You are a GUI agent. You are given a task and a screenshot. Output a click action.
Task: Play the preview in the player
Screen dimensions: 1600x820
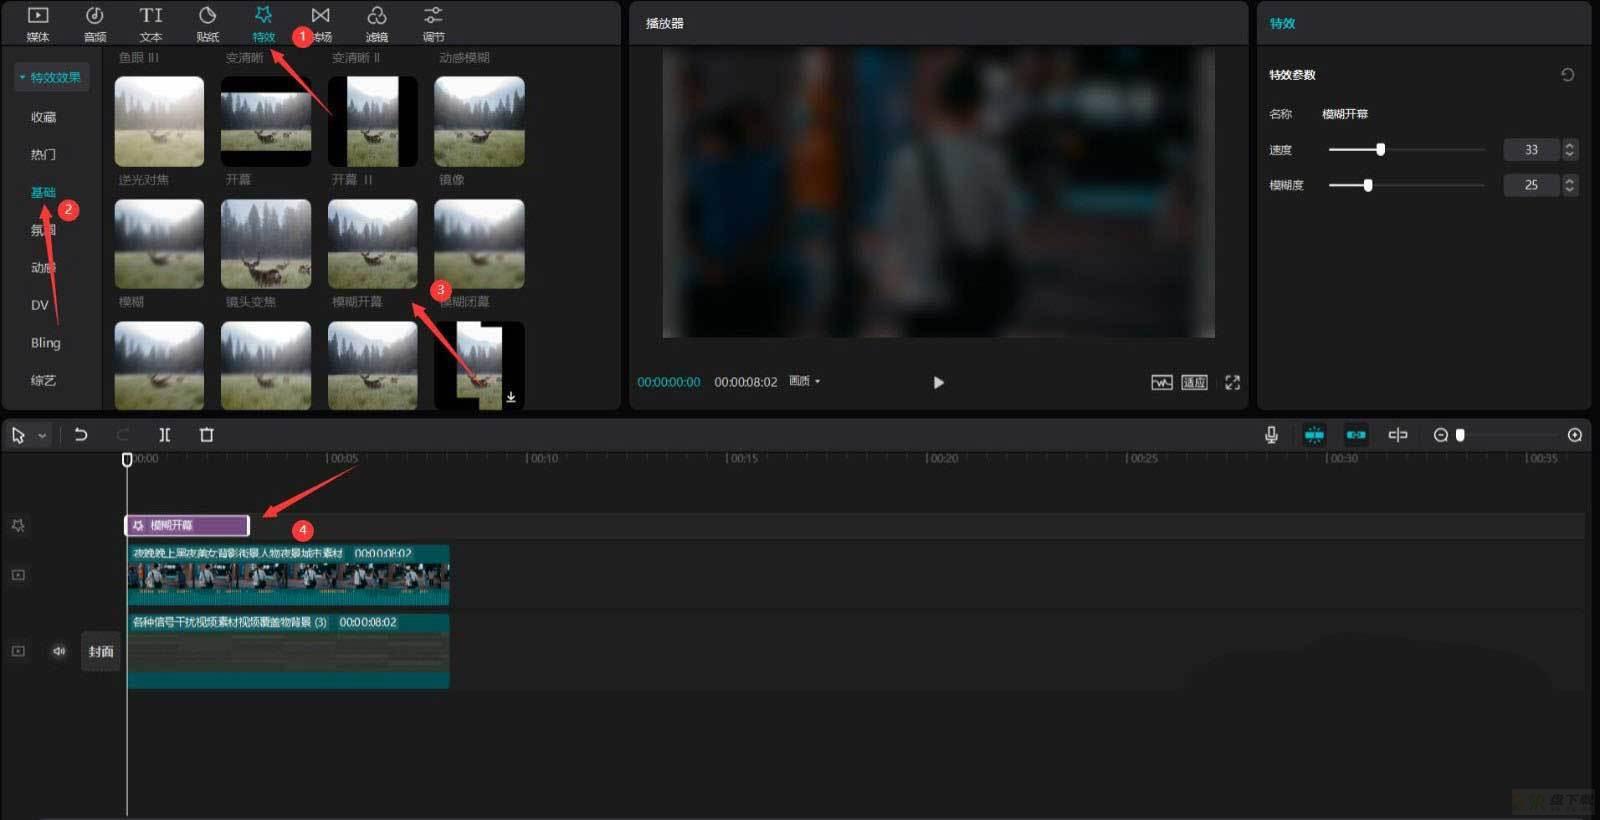[x=938, y=382]
